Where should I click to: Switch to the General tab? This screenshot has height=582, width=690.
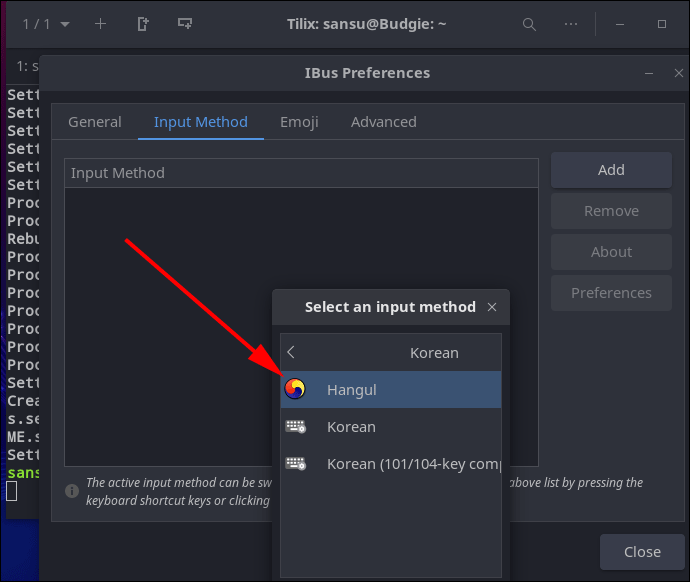tap(95, 122)
